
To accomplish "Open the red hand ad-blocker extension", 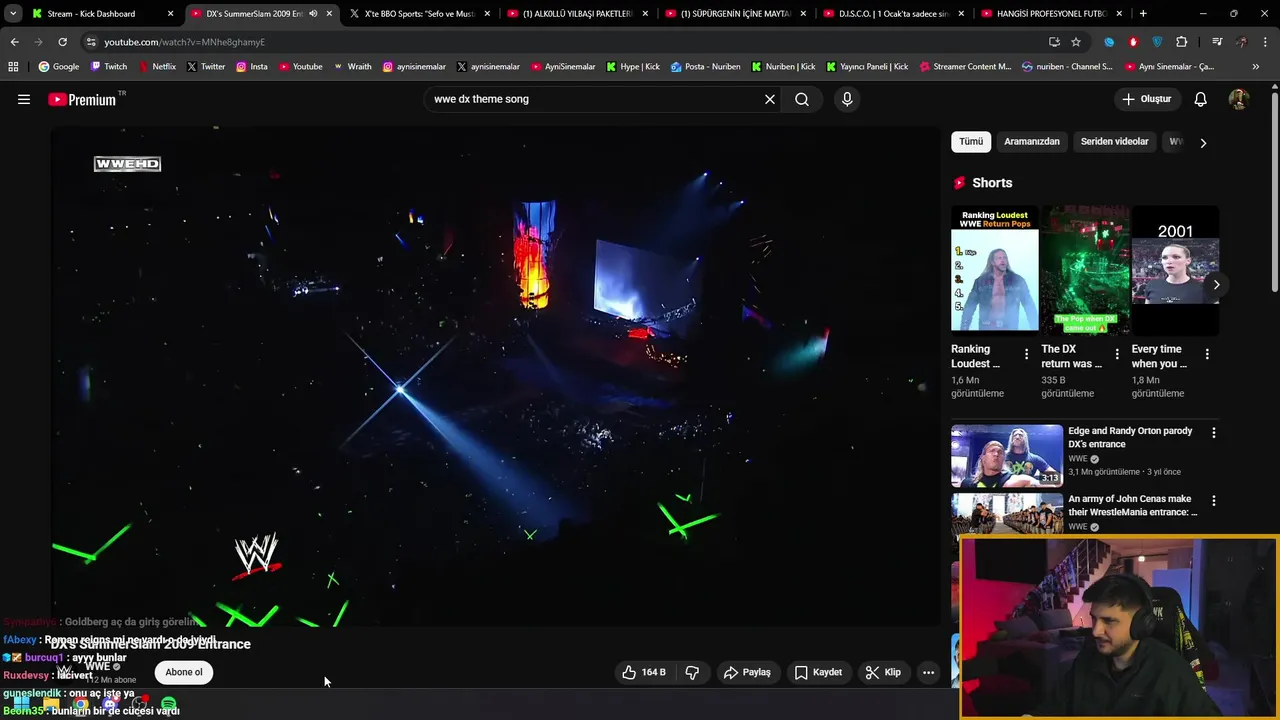I will [1133, 42].
